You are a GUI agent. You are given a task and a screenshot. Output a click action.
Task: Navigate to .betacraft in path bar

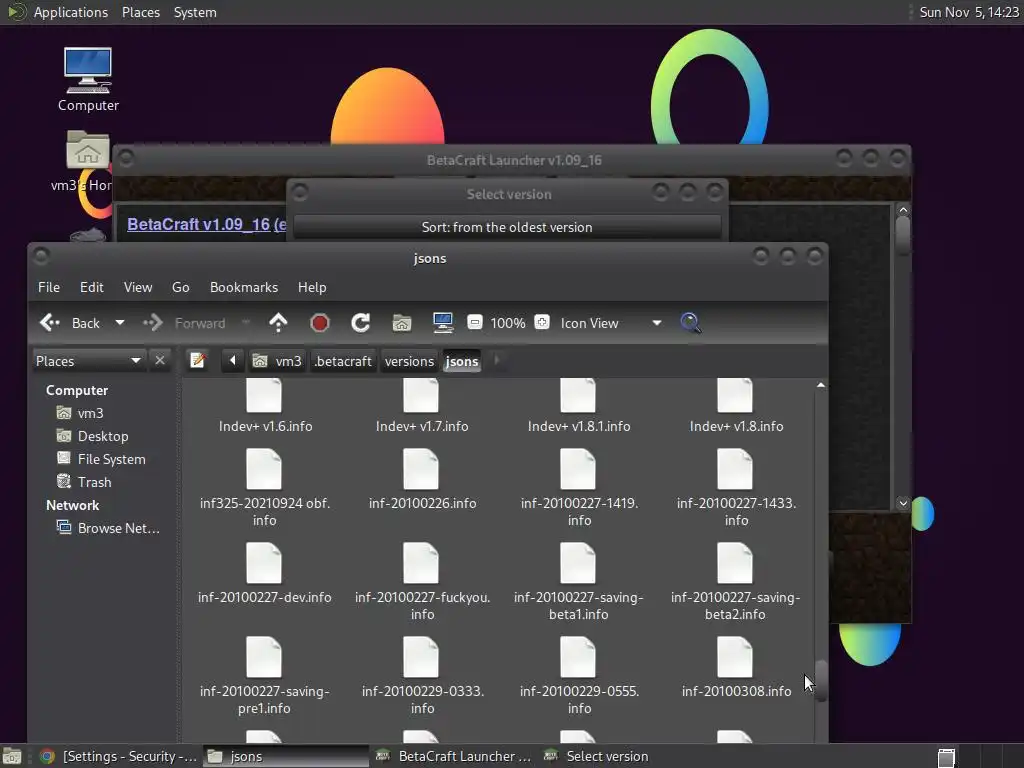pos(343,361)
